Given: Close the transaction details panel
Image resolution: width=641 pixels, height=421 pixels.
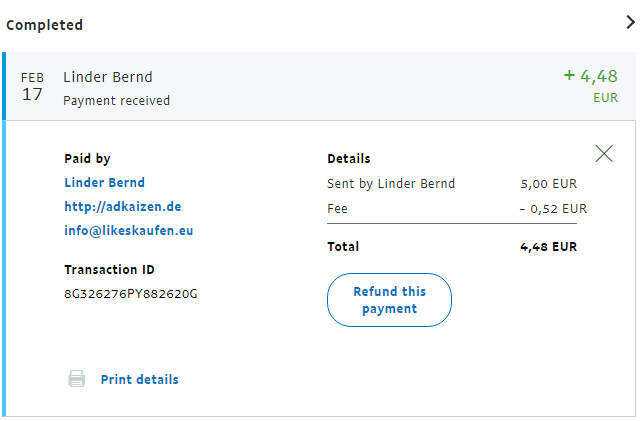Looking at the screenshot, I should click(604, 153).
